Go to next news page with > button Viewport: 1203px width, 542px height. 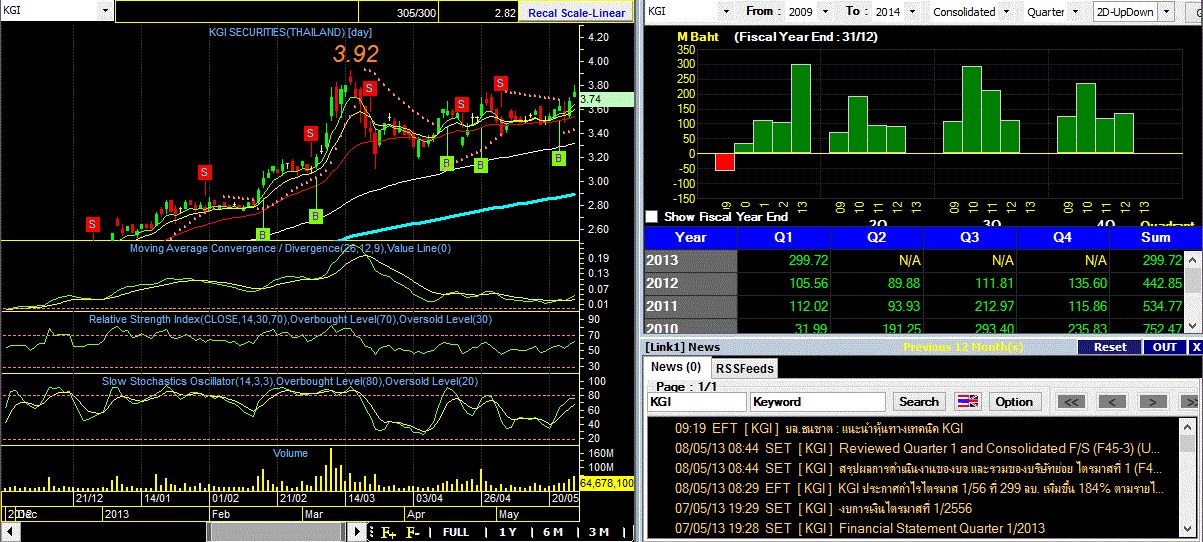point(1152,401)
